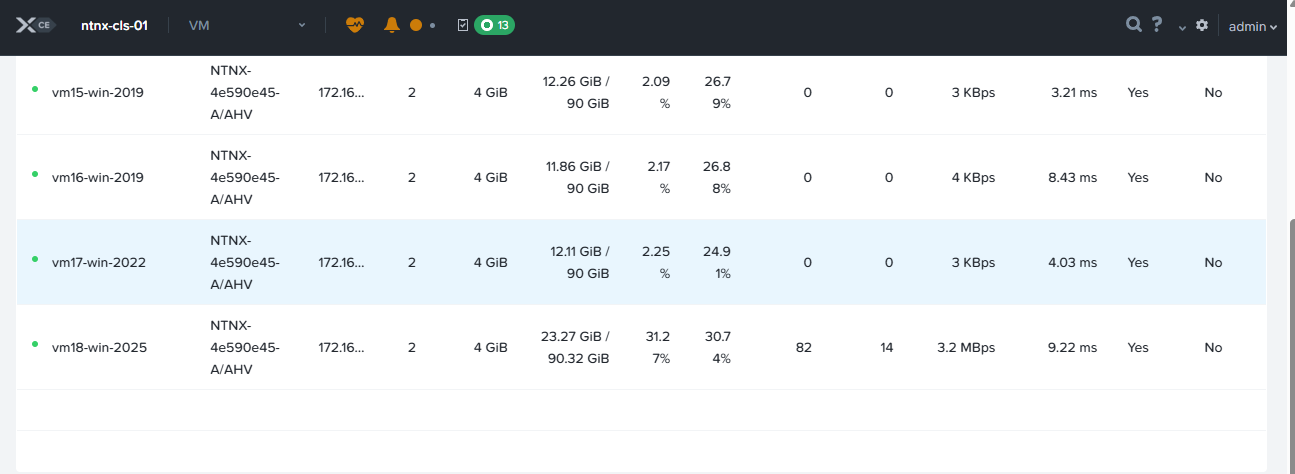Select vm17-win-2022 in the table
This screenshot has height=474, width=1295.
[x=99, y=263]
